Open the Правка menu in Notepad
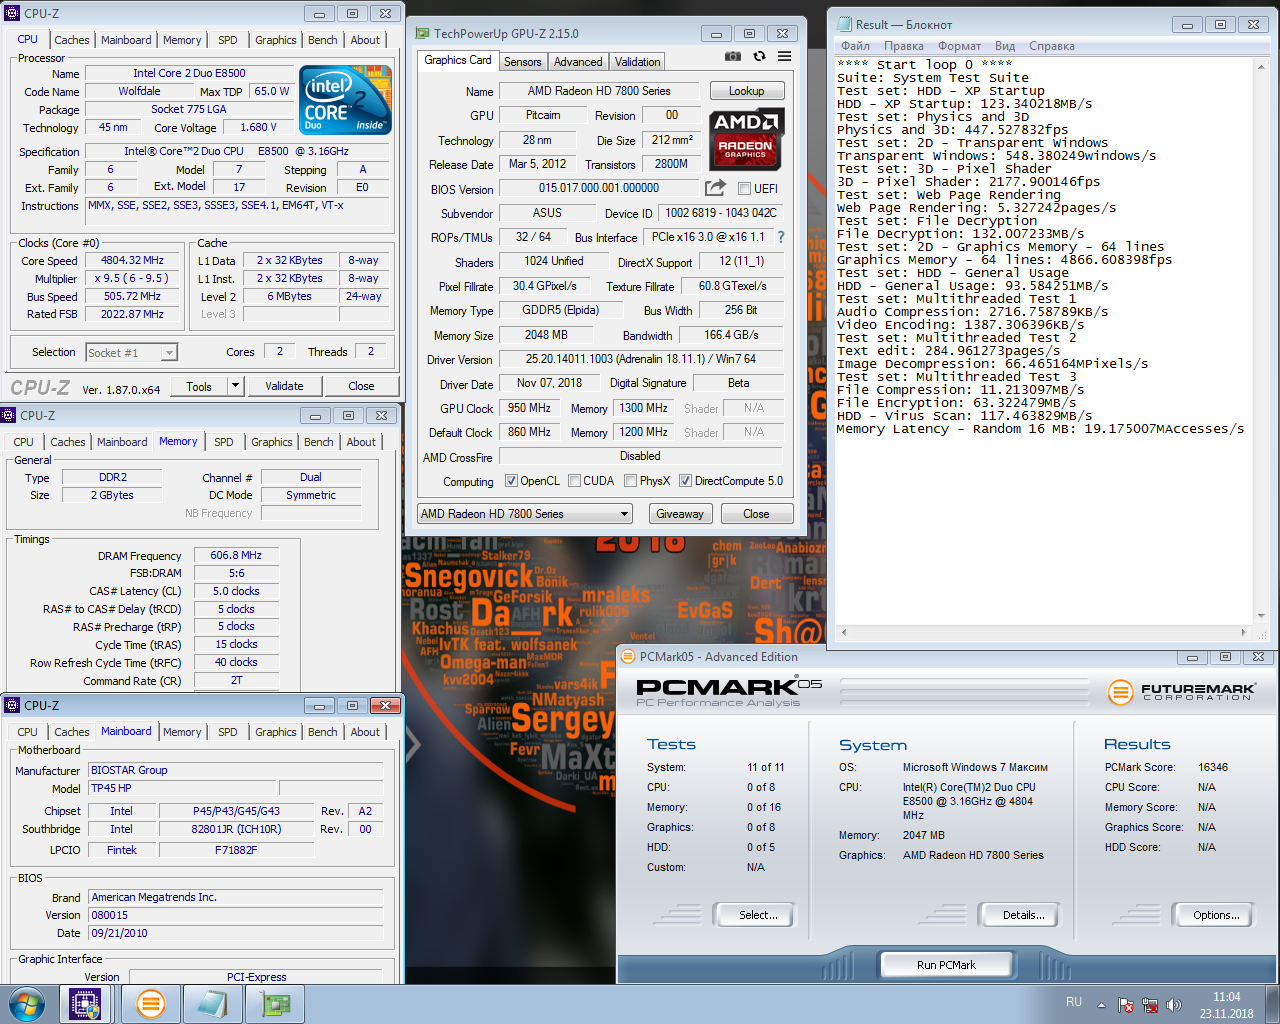The image size is (1280, 1024). (904, 46)
